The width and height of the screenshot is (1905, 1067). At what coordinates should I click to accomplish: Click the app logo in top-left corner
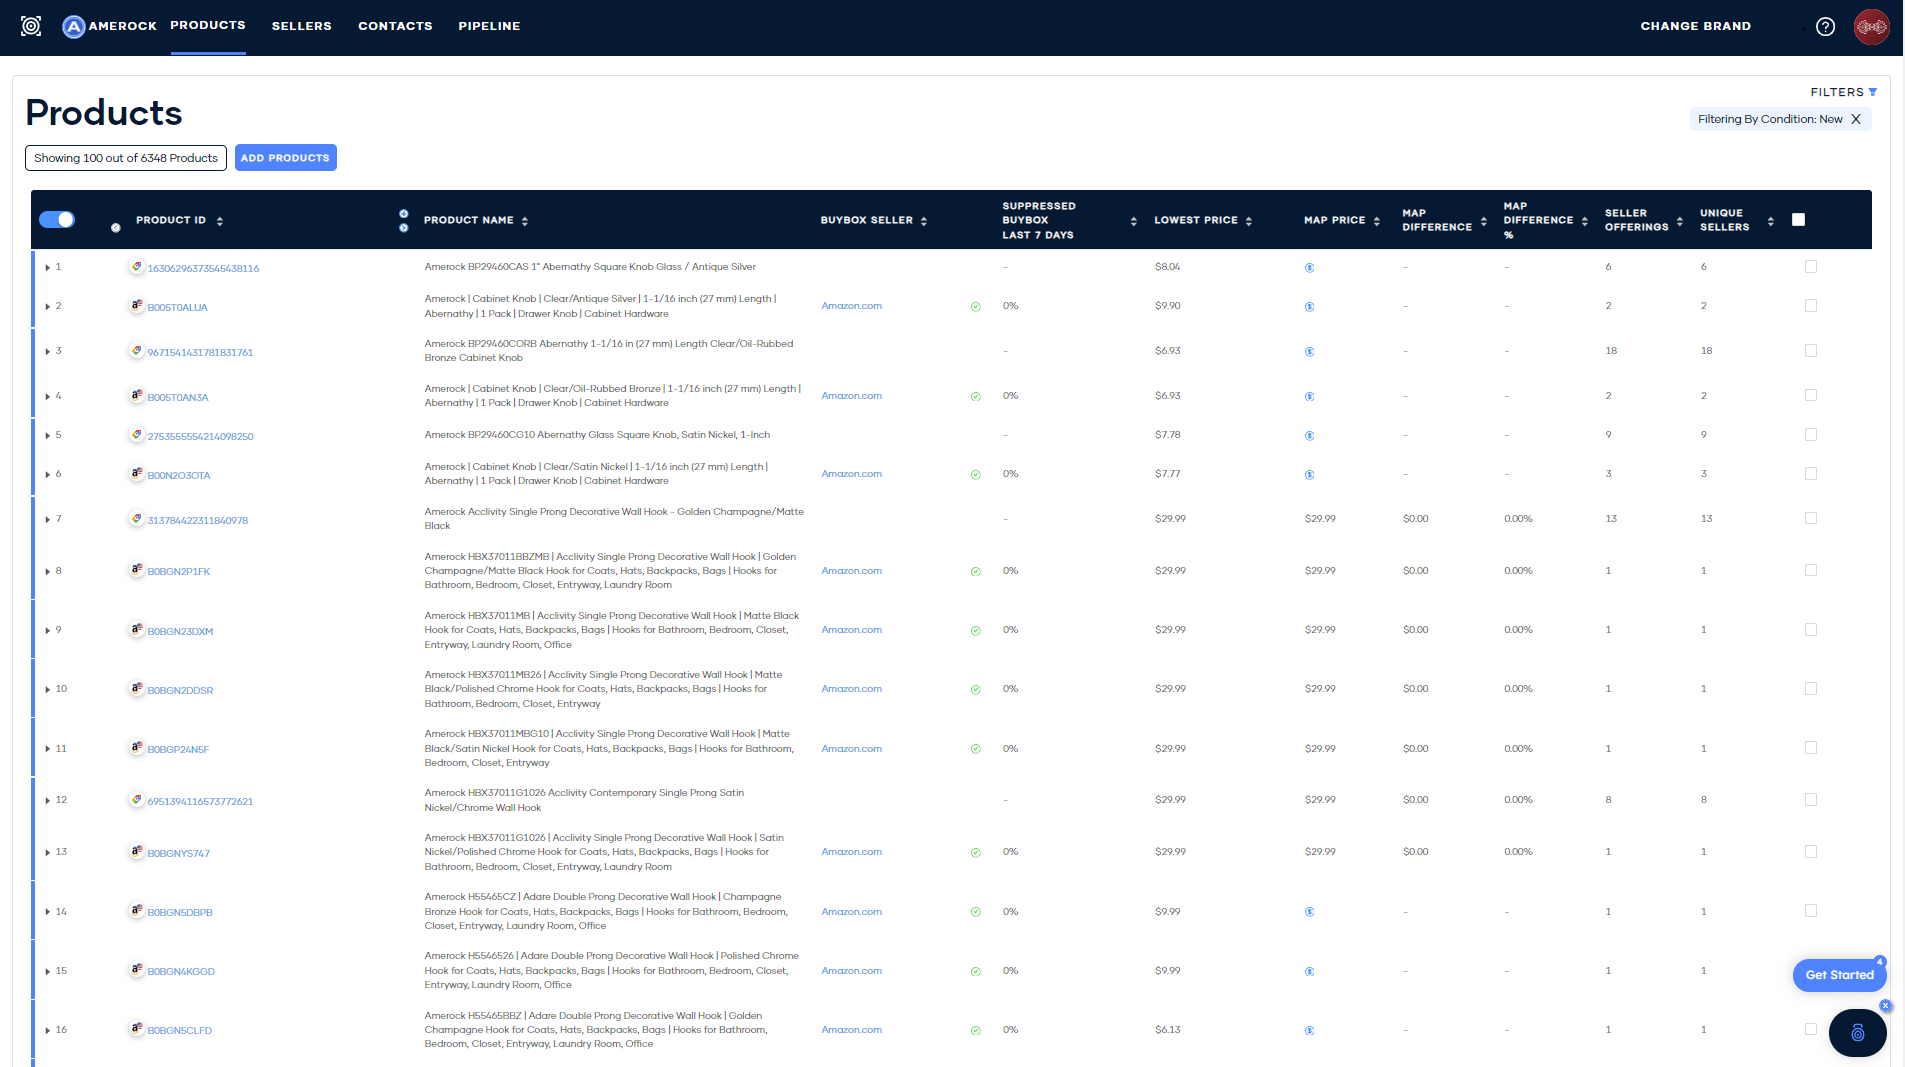point(31,26)
